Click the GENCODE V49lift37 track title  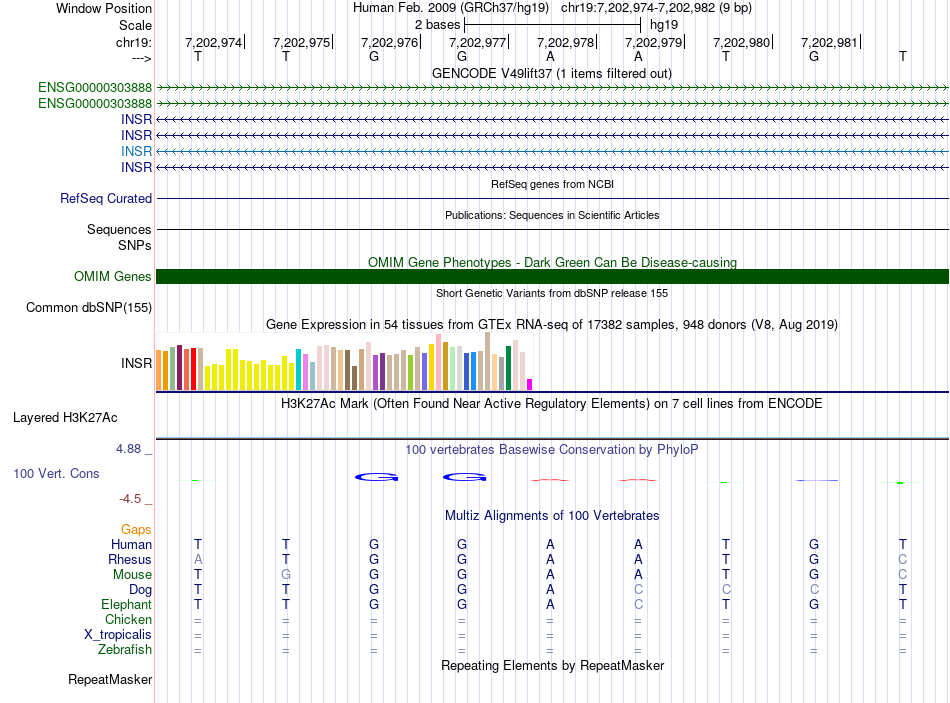point(551,73)
